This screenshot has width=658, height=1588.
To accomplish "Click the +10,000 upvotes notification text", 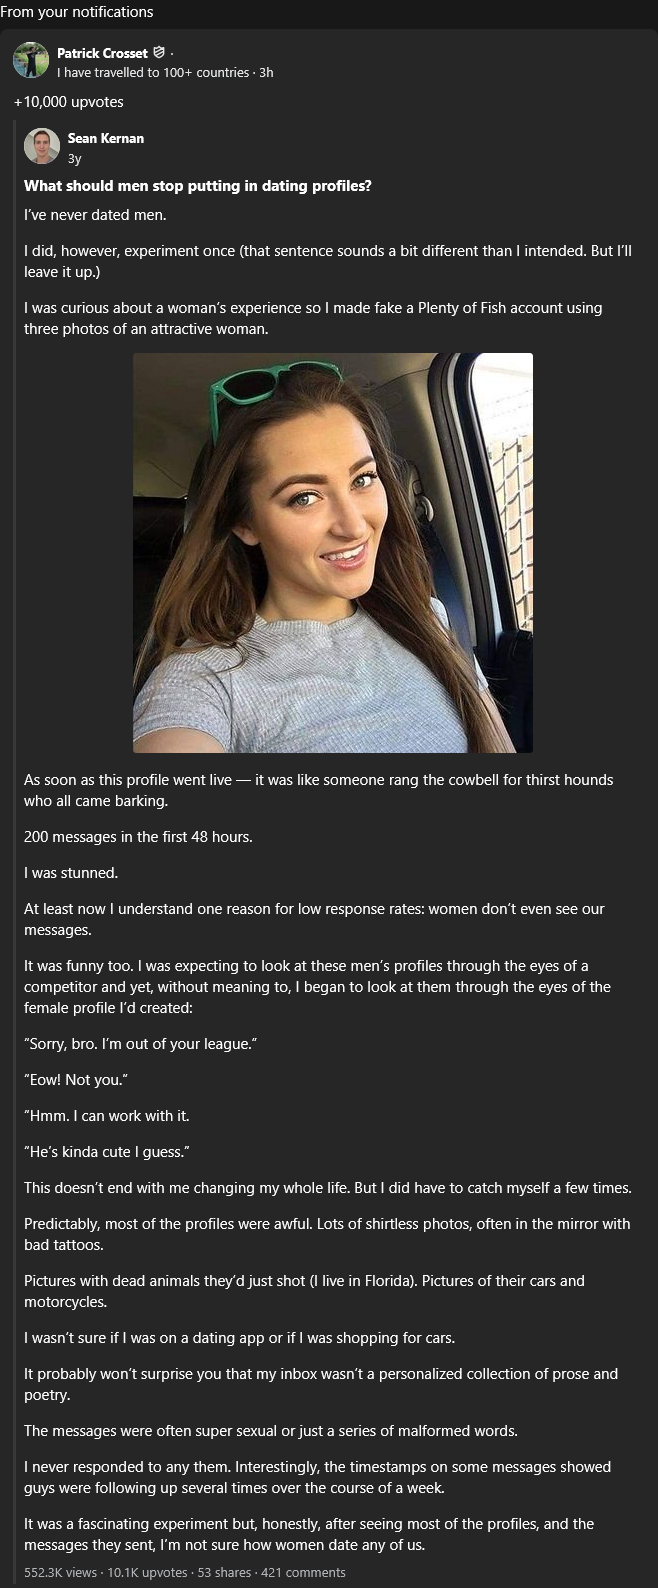I will tap(68, 102).
